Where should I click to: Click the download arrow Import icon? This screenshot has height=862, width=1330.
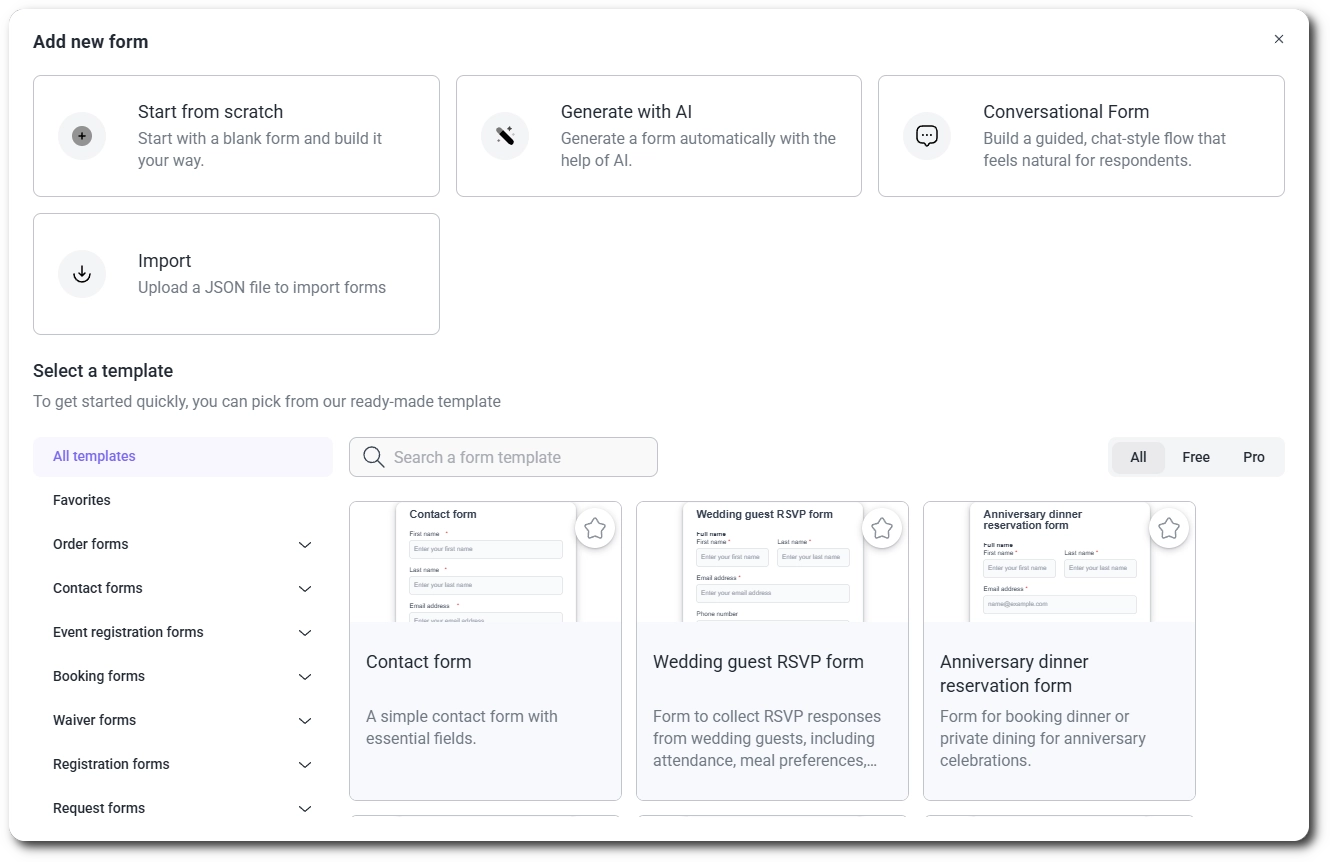tap(82, 274)
